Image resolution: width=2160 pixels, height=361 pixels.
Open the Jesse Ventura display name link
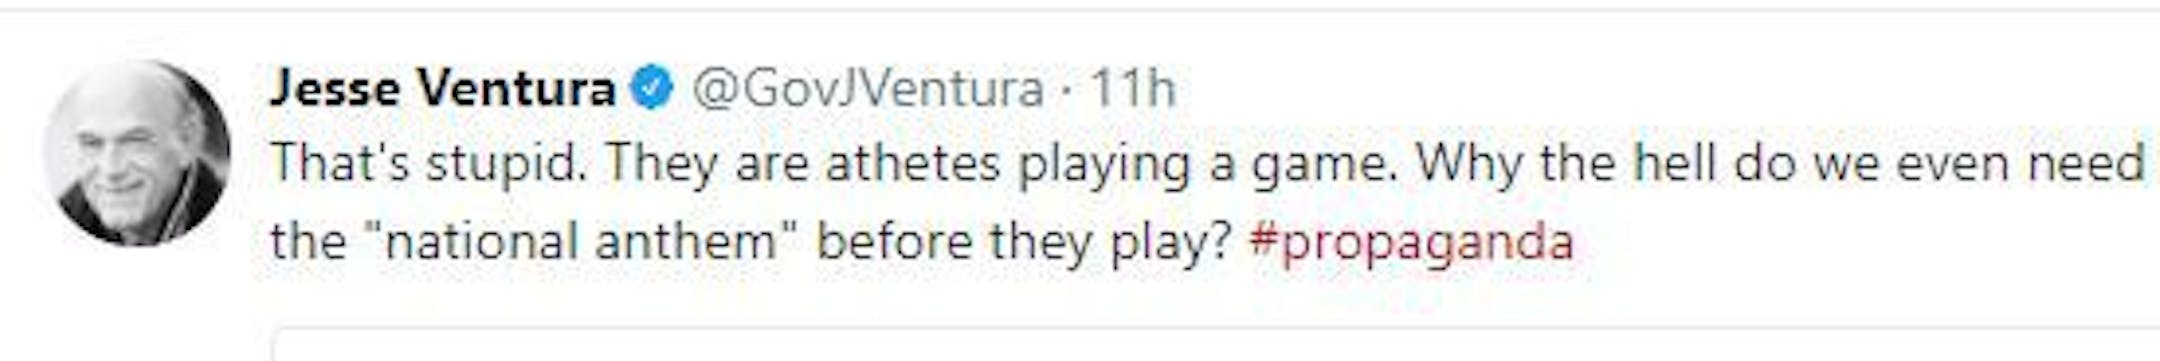click(442, 88)
